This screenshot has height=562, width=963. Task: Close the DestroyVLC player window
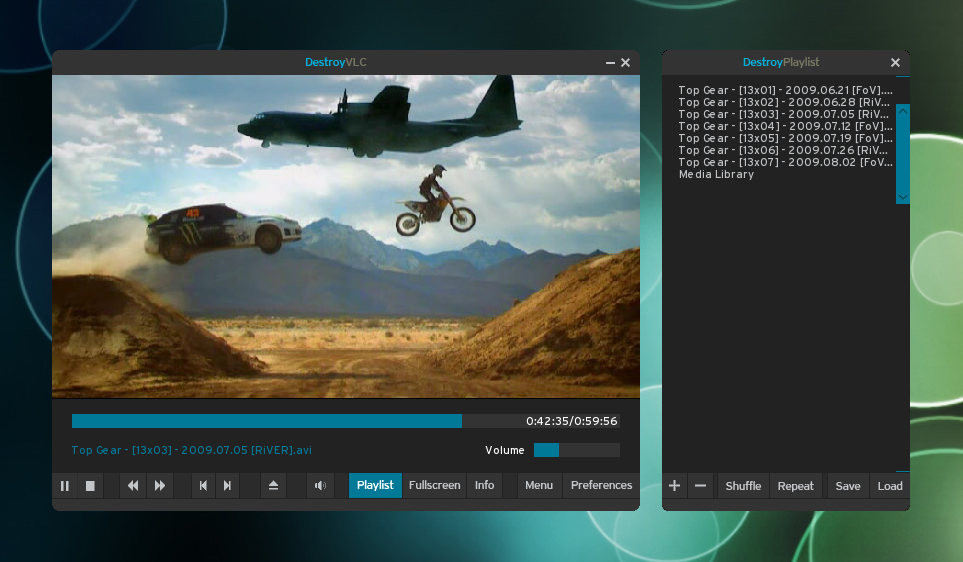coord(625,63)
